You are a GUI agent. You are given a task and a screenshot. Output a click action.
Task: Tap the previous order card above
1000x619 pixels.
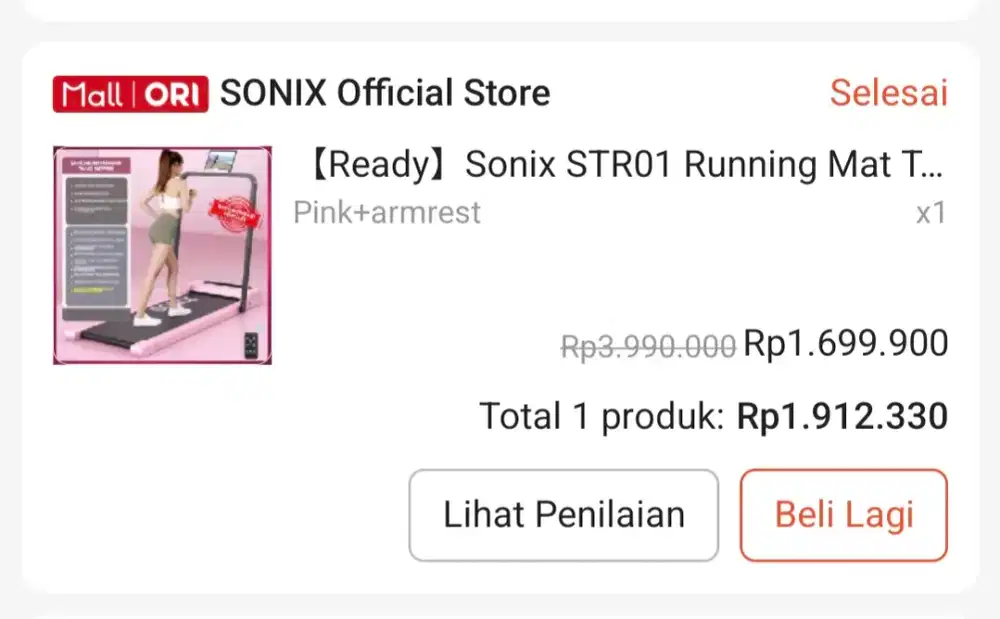(x=500, y=9)
